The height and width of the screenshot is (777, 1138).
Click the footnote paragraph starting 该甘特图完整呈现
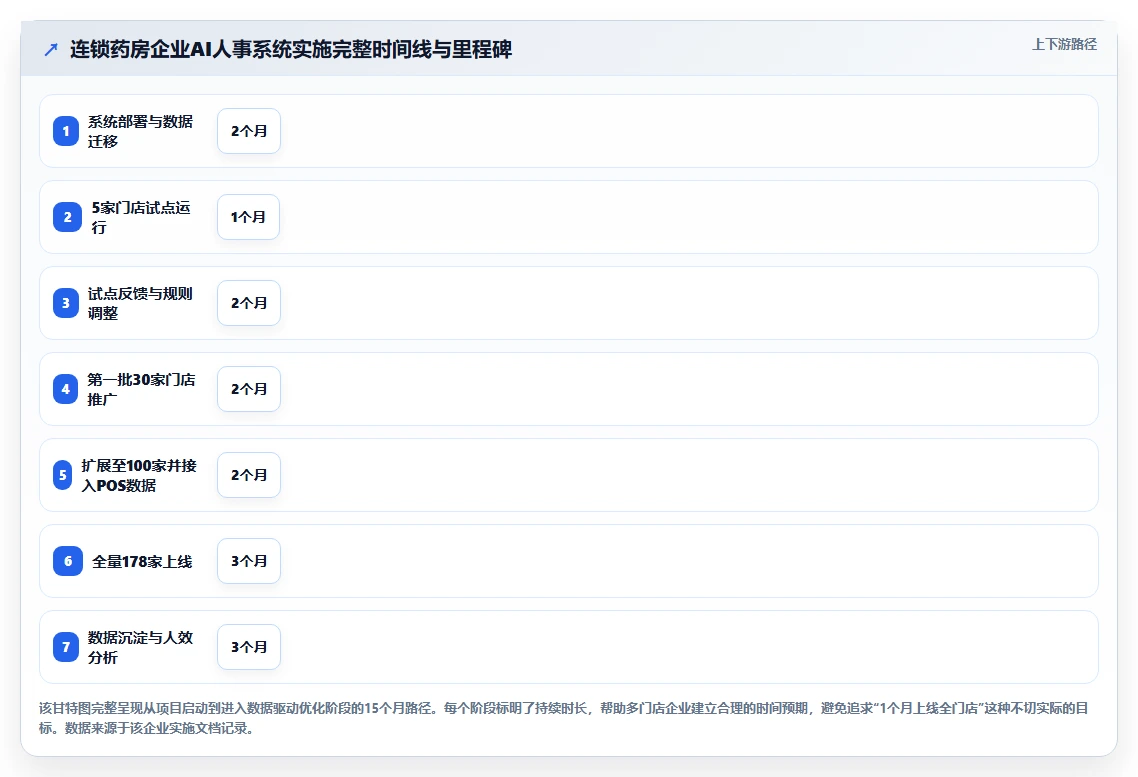[564, 718]
